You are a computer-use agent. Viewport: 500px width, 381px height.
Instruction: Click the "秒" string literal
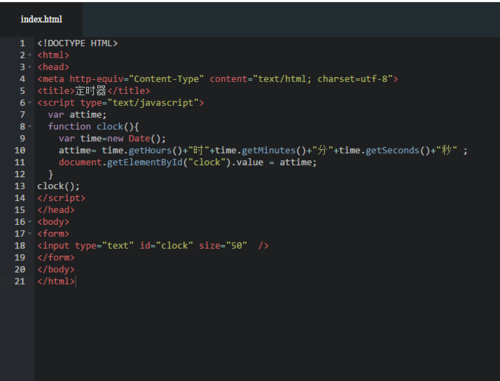click(x=446, y=150)
